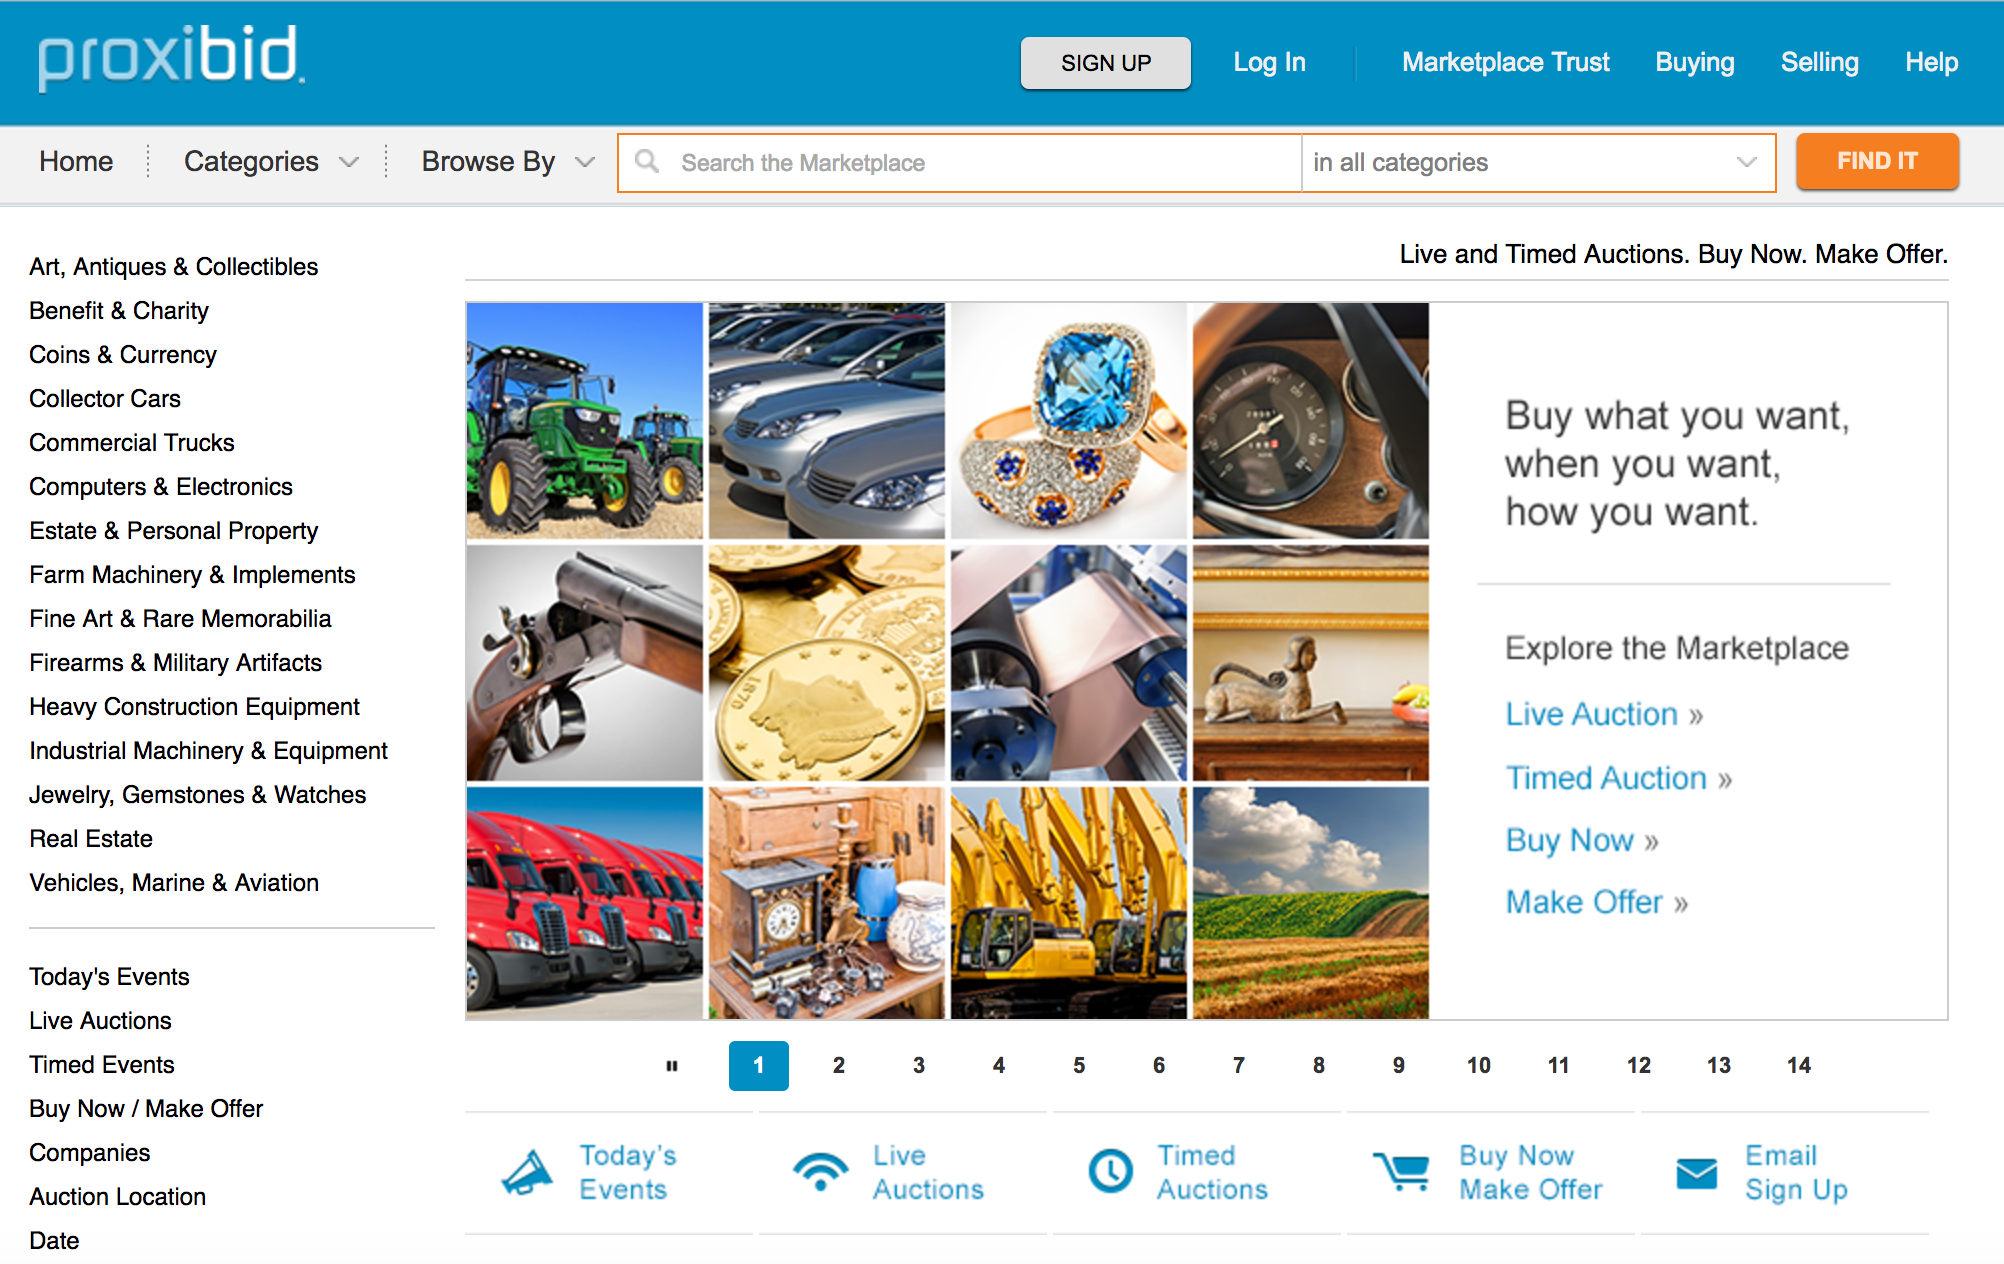
Task: Click into the Search the Marketplace field
Action: 960,163
